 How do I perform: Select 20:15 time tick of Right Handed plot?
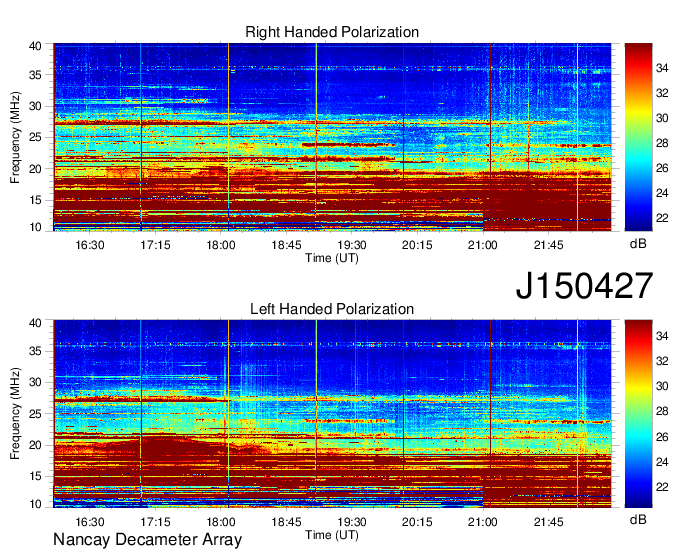click(x=417, y=245)
